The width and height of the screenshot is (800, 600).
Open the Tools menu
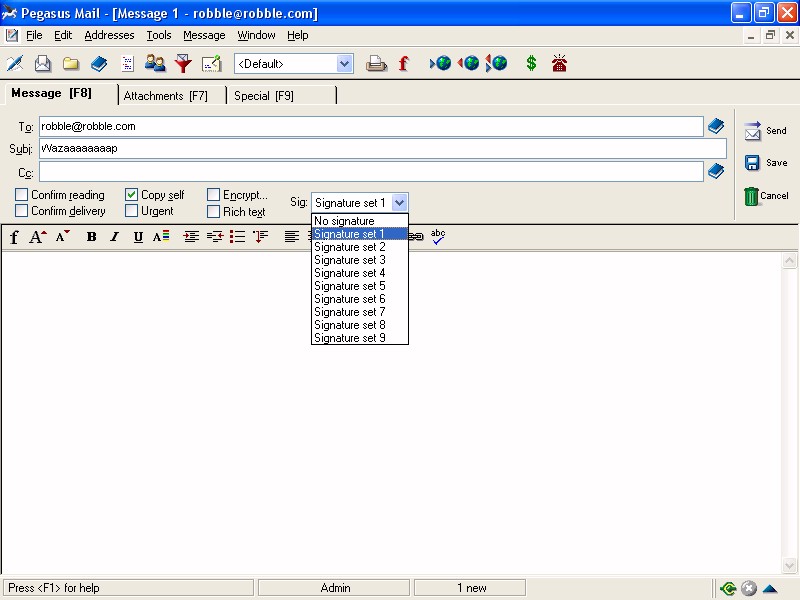[159, 35]
